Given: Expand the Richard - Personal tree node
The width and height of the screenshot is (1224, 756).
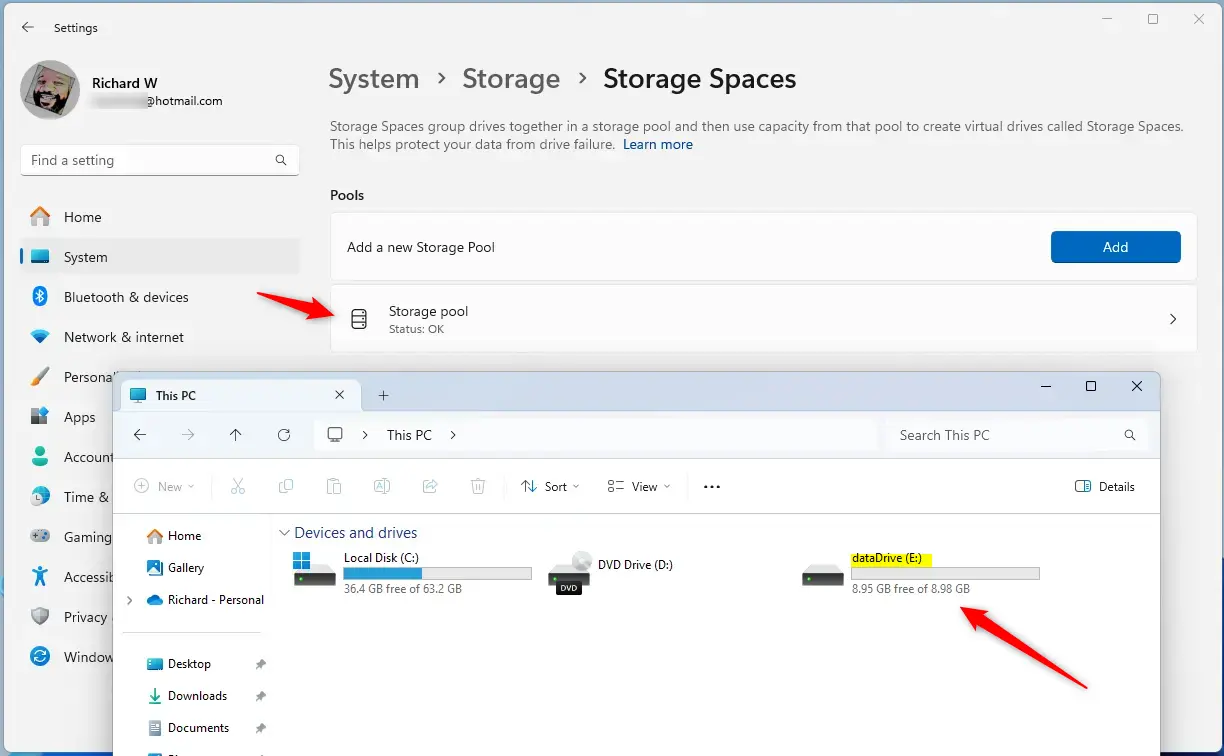Looking at the screenshot, I should coord(129,600).
